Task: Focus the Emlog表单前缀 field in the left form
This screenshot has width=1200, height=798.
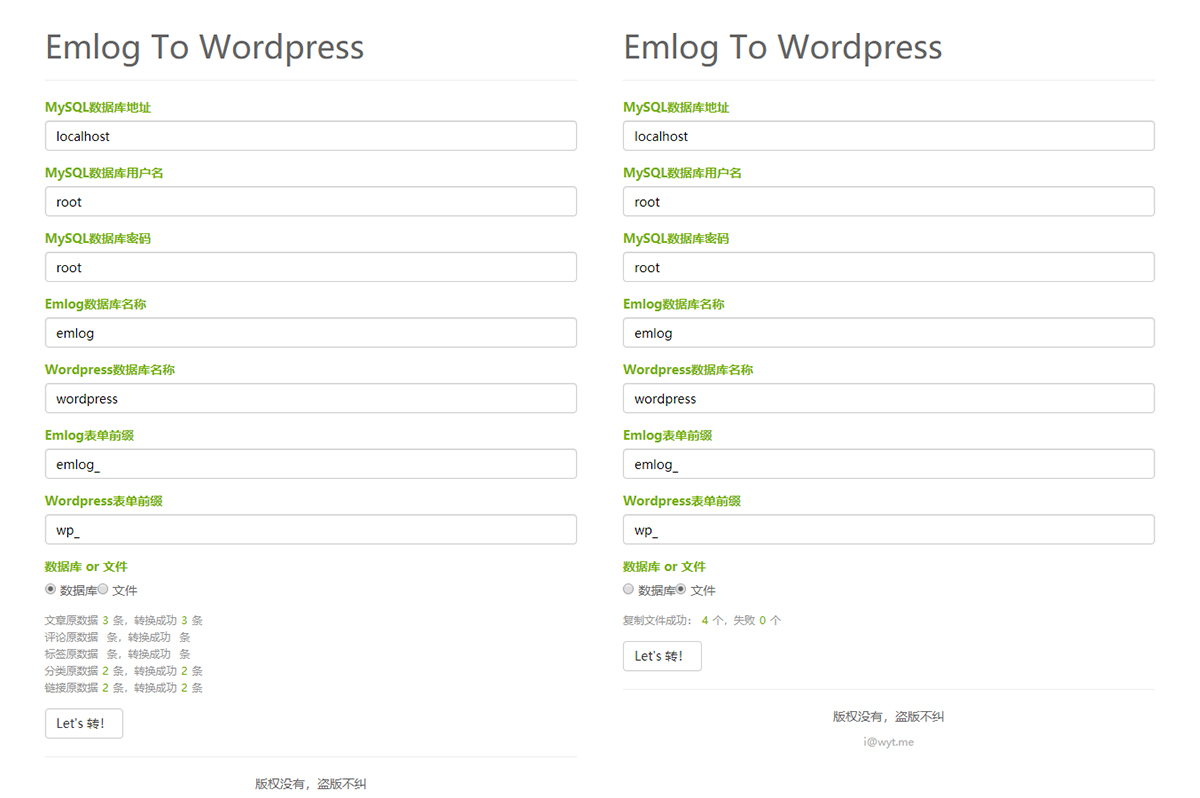Action: pos(311,464)
